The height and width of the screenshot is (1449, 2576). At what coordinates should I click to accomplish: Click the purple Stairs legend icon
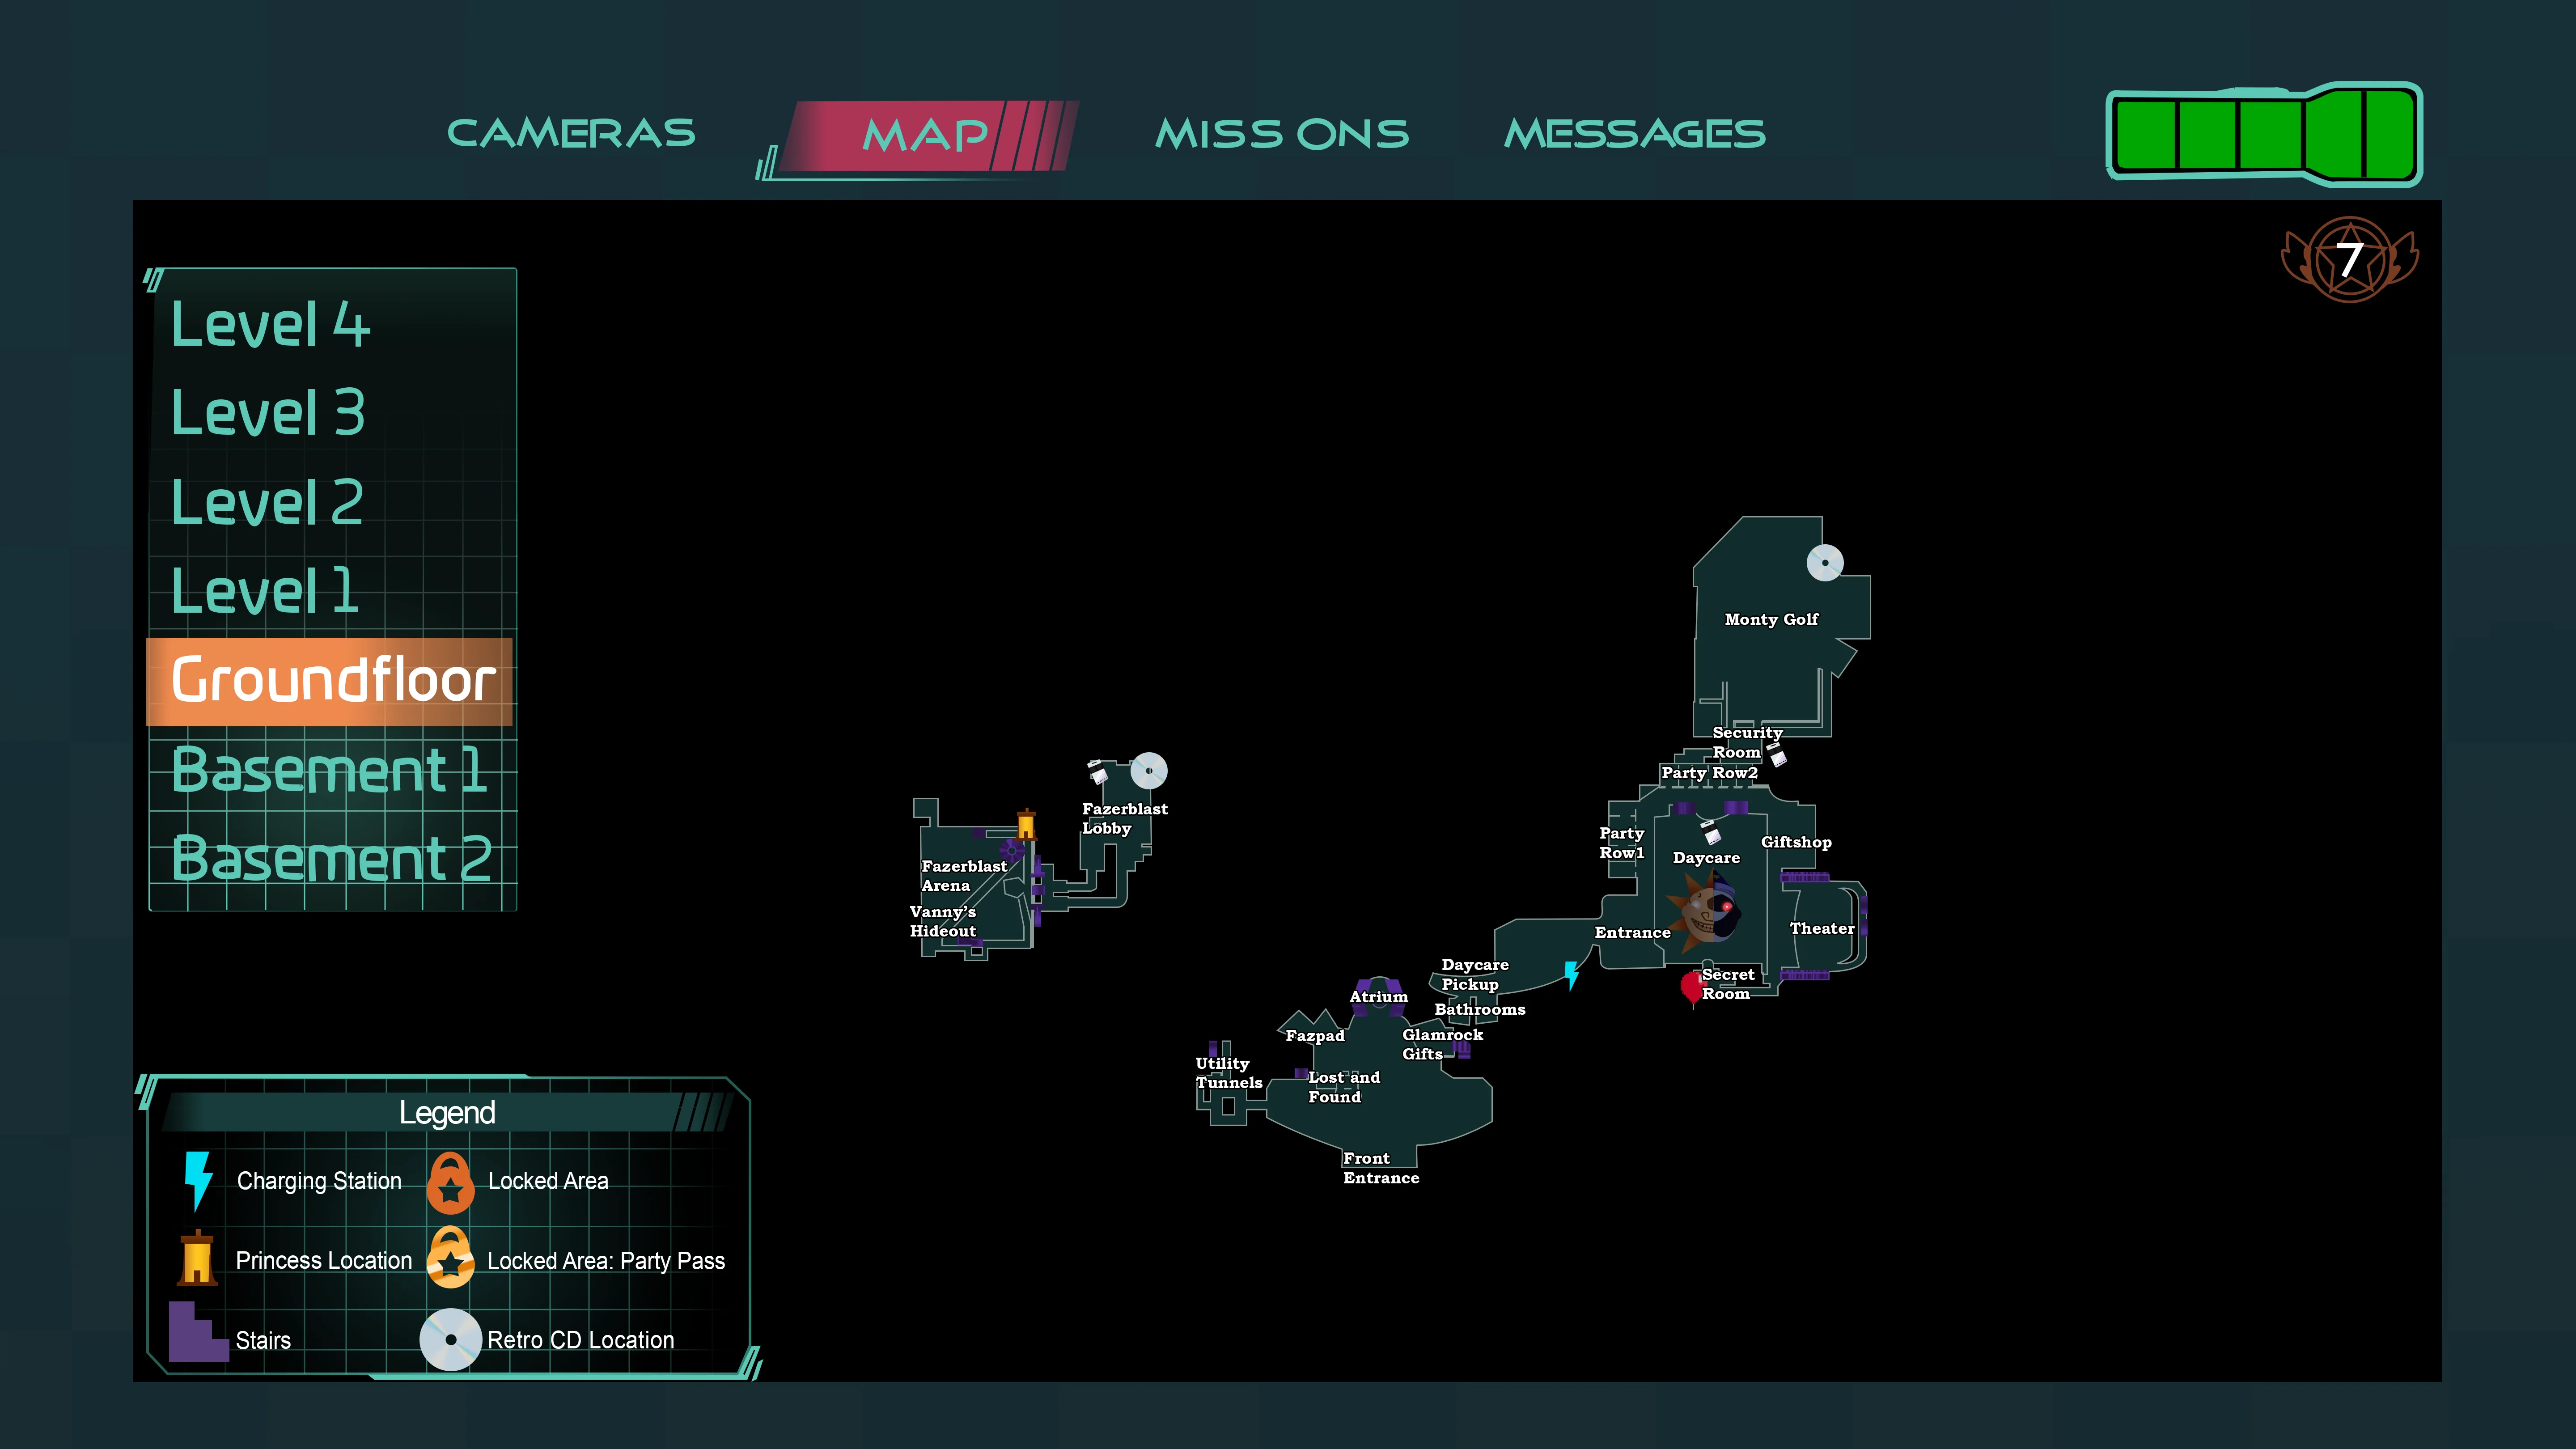[x=198, y=1331]
